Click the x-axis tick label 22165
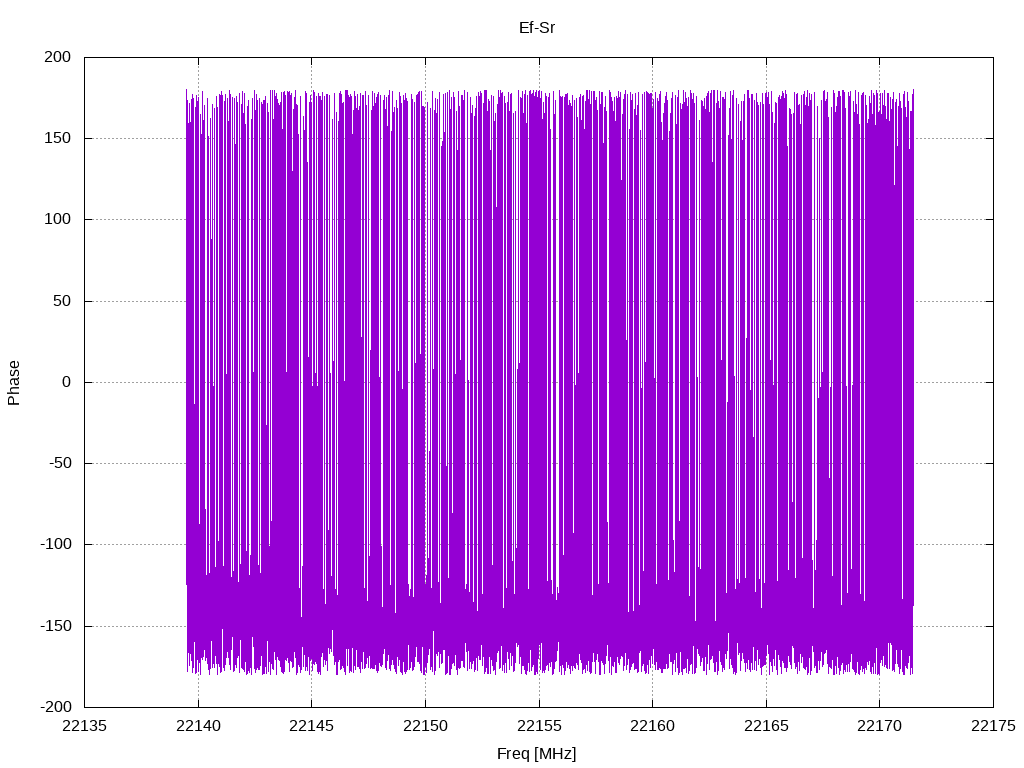This screenshot has width=1024, height=768. click(x=766, y=726)
